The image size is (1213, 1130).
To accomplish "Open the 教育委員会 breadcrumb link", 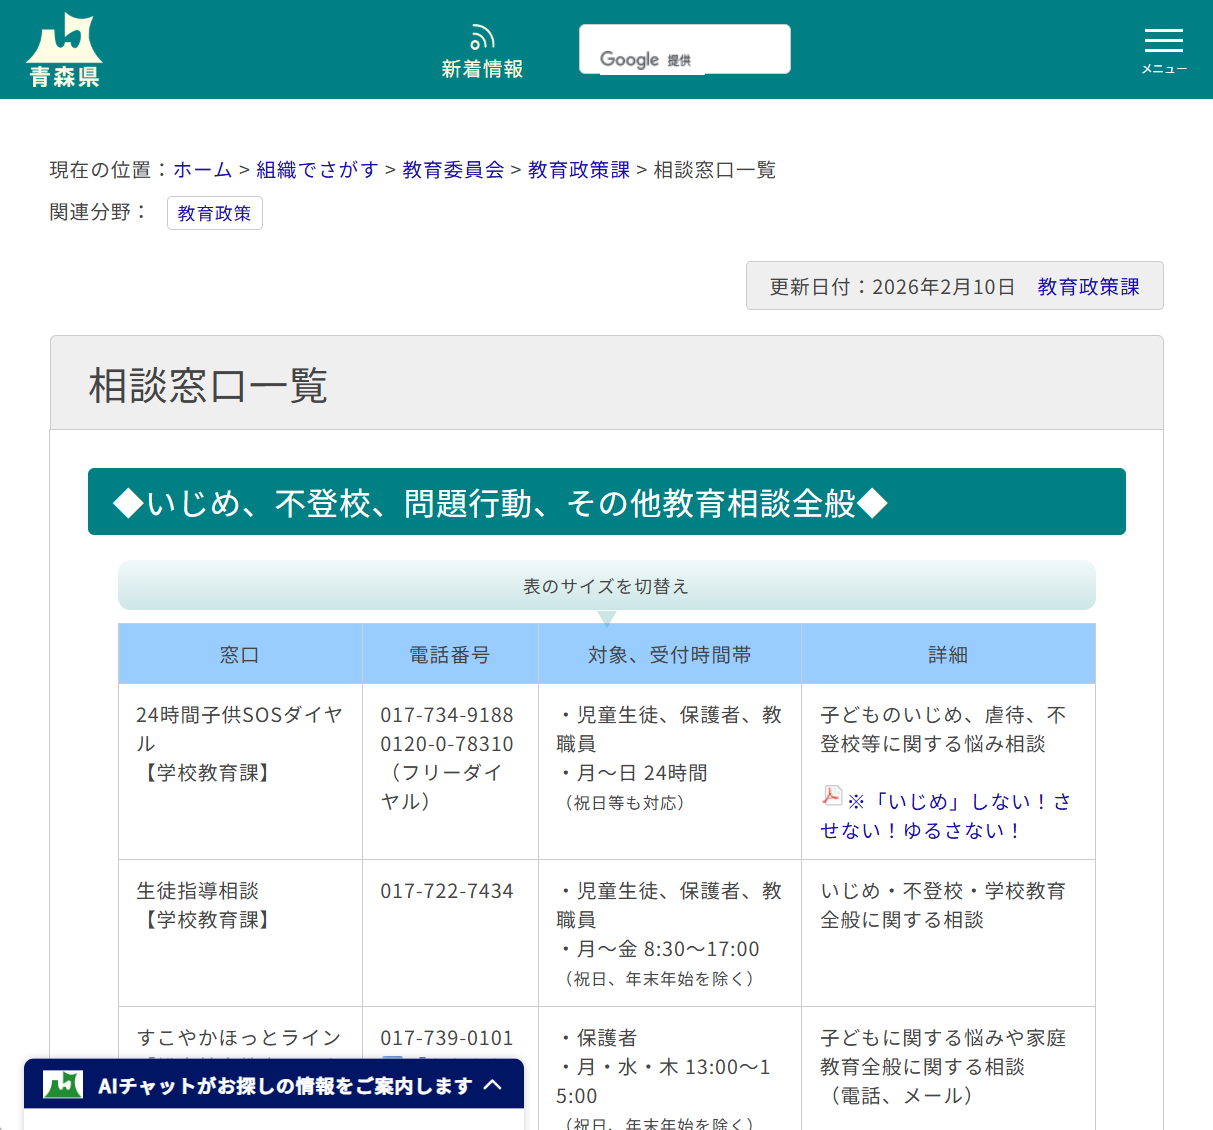I will [452, 169].
